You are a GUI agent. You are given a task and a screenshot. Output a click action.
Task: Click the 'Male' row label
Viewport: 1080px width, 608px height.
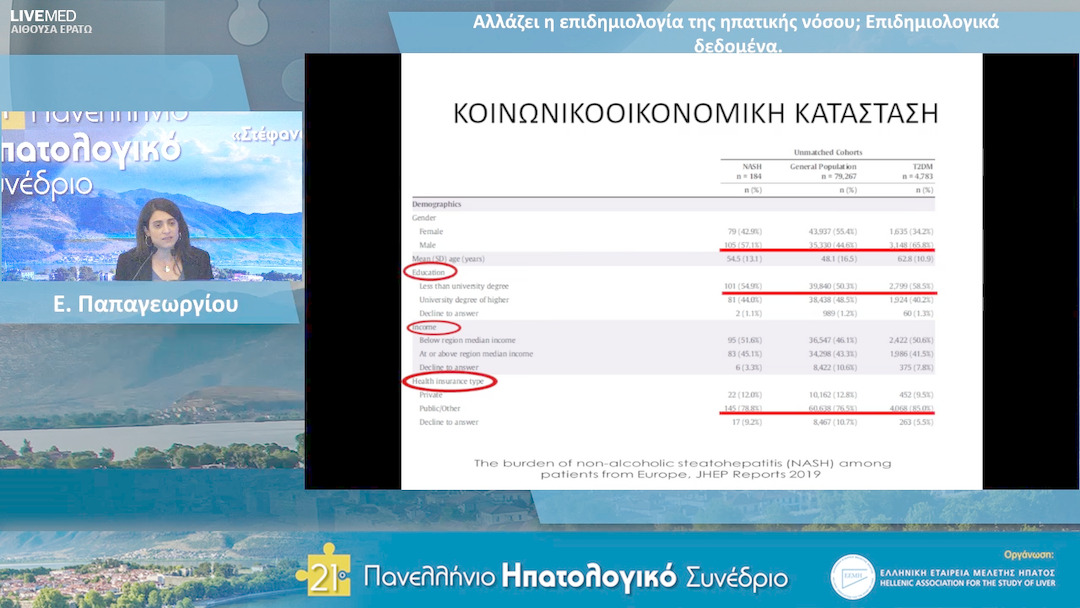tap(427, 245)
